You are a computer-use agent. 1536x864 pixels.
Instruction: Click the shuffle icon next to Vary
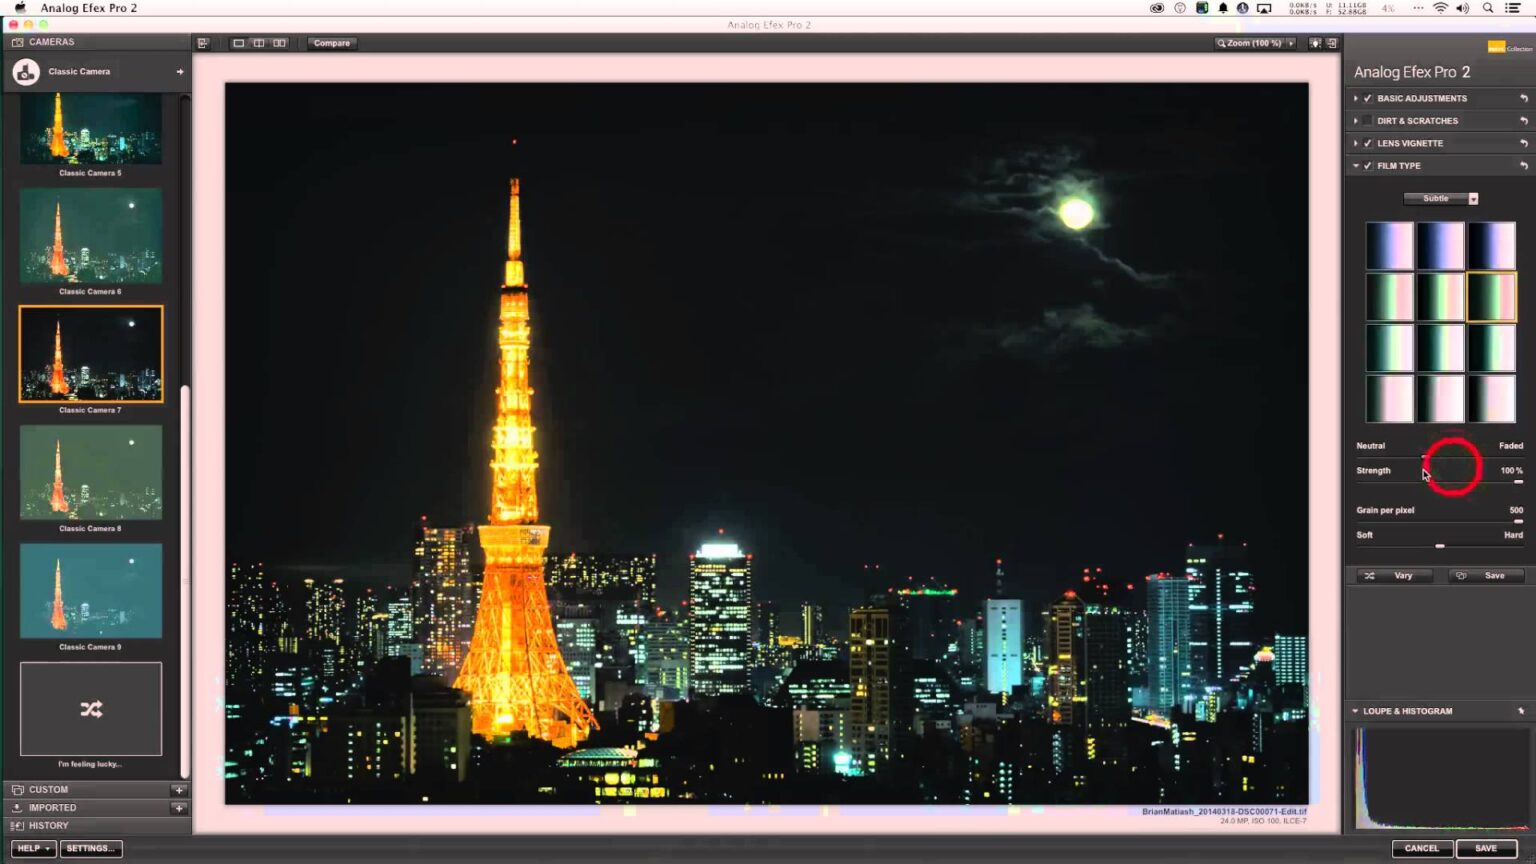(1371, 575)
